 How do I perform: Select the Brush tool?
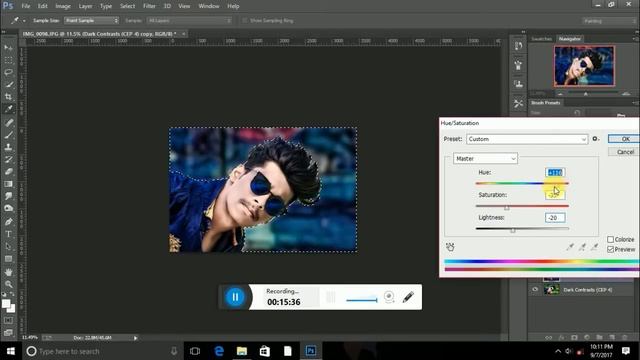[8, 135]
